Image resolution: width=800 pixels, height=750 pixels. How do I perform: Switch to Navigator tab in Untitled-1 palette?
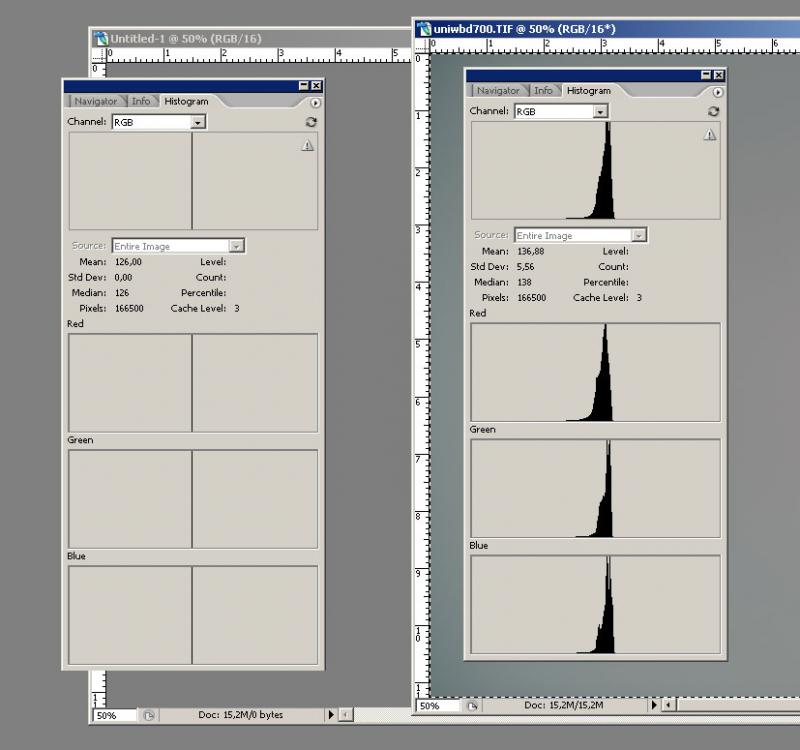coord(95,101)
